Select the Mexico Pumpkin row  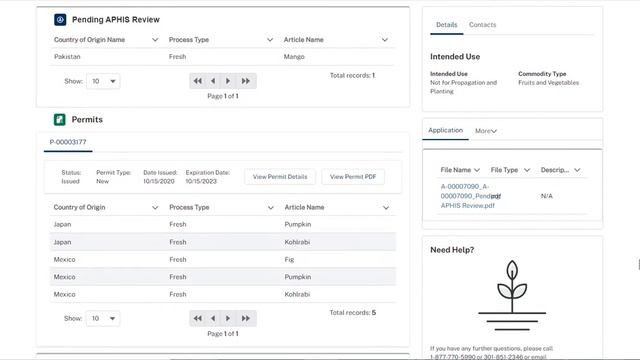[x=223, y=277]
